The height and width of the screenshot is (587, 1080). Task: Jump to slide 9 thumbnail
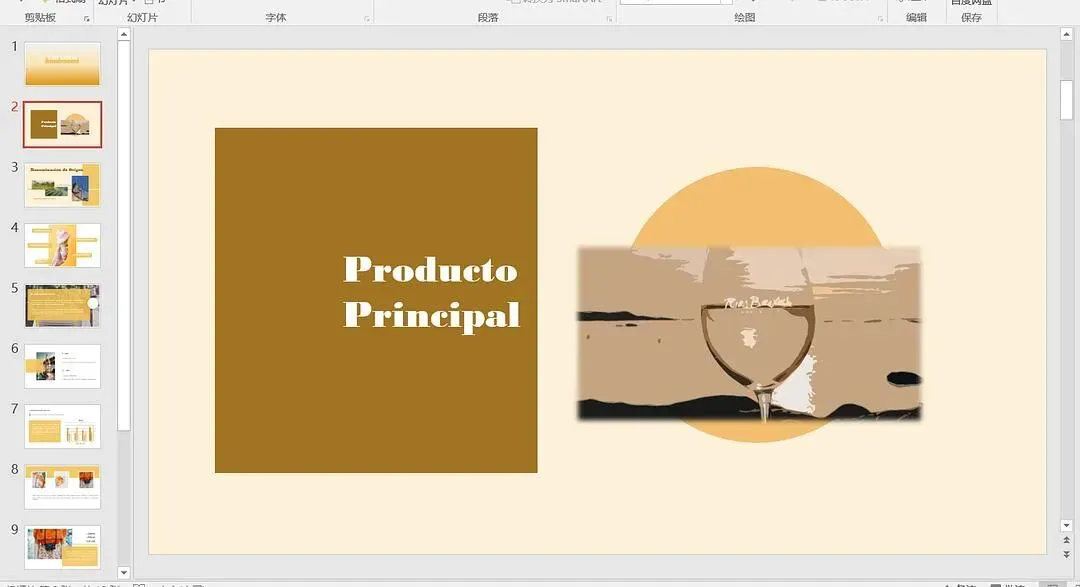coord(63,547)
